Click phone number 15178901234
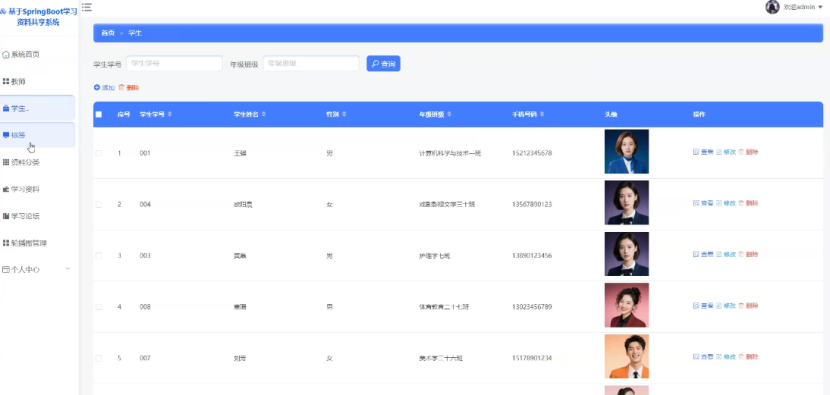The height and width of the screenshot is (395, 830). coord(532,358)
